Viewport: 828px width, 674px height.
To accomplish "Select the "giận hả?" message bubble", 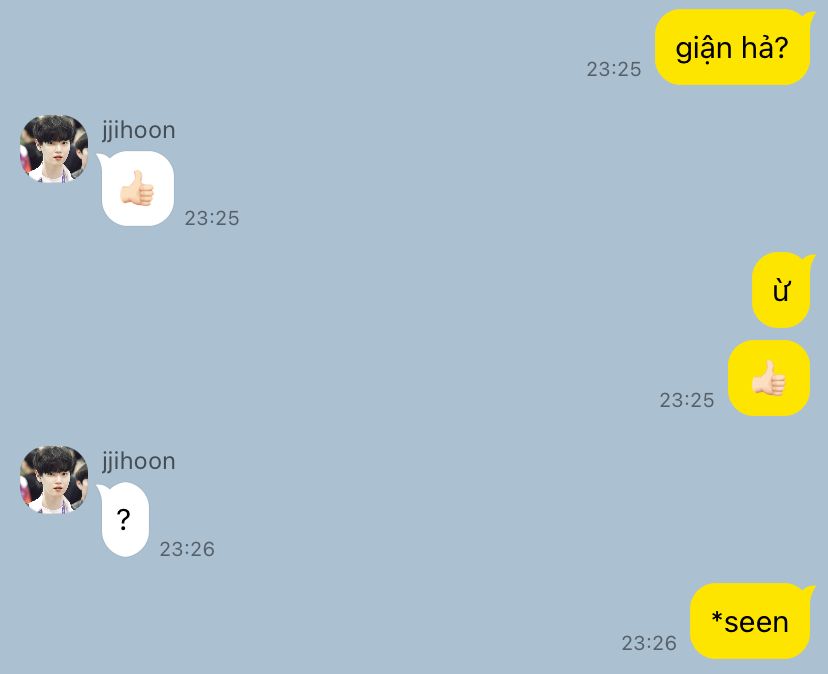I will pos(732,47).
